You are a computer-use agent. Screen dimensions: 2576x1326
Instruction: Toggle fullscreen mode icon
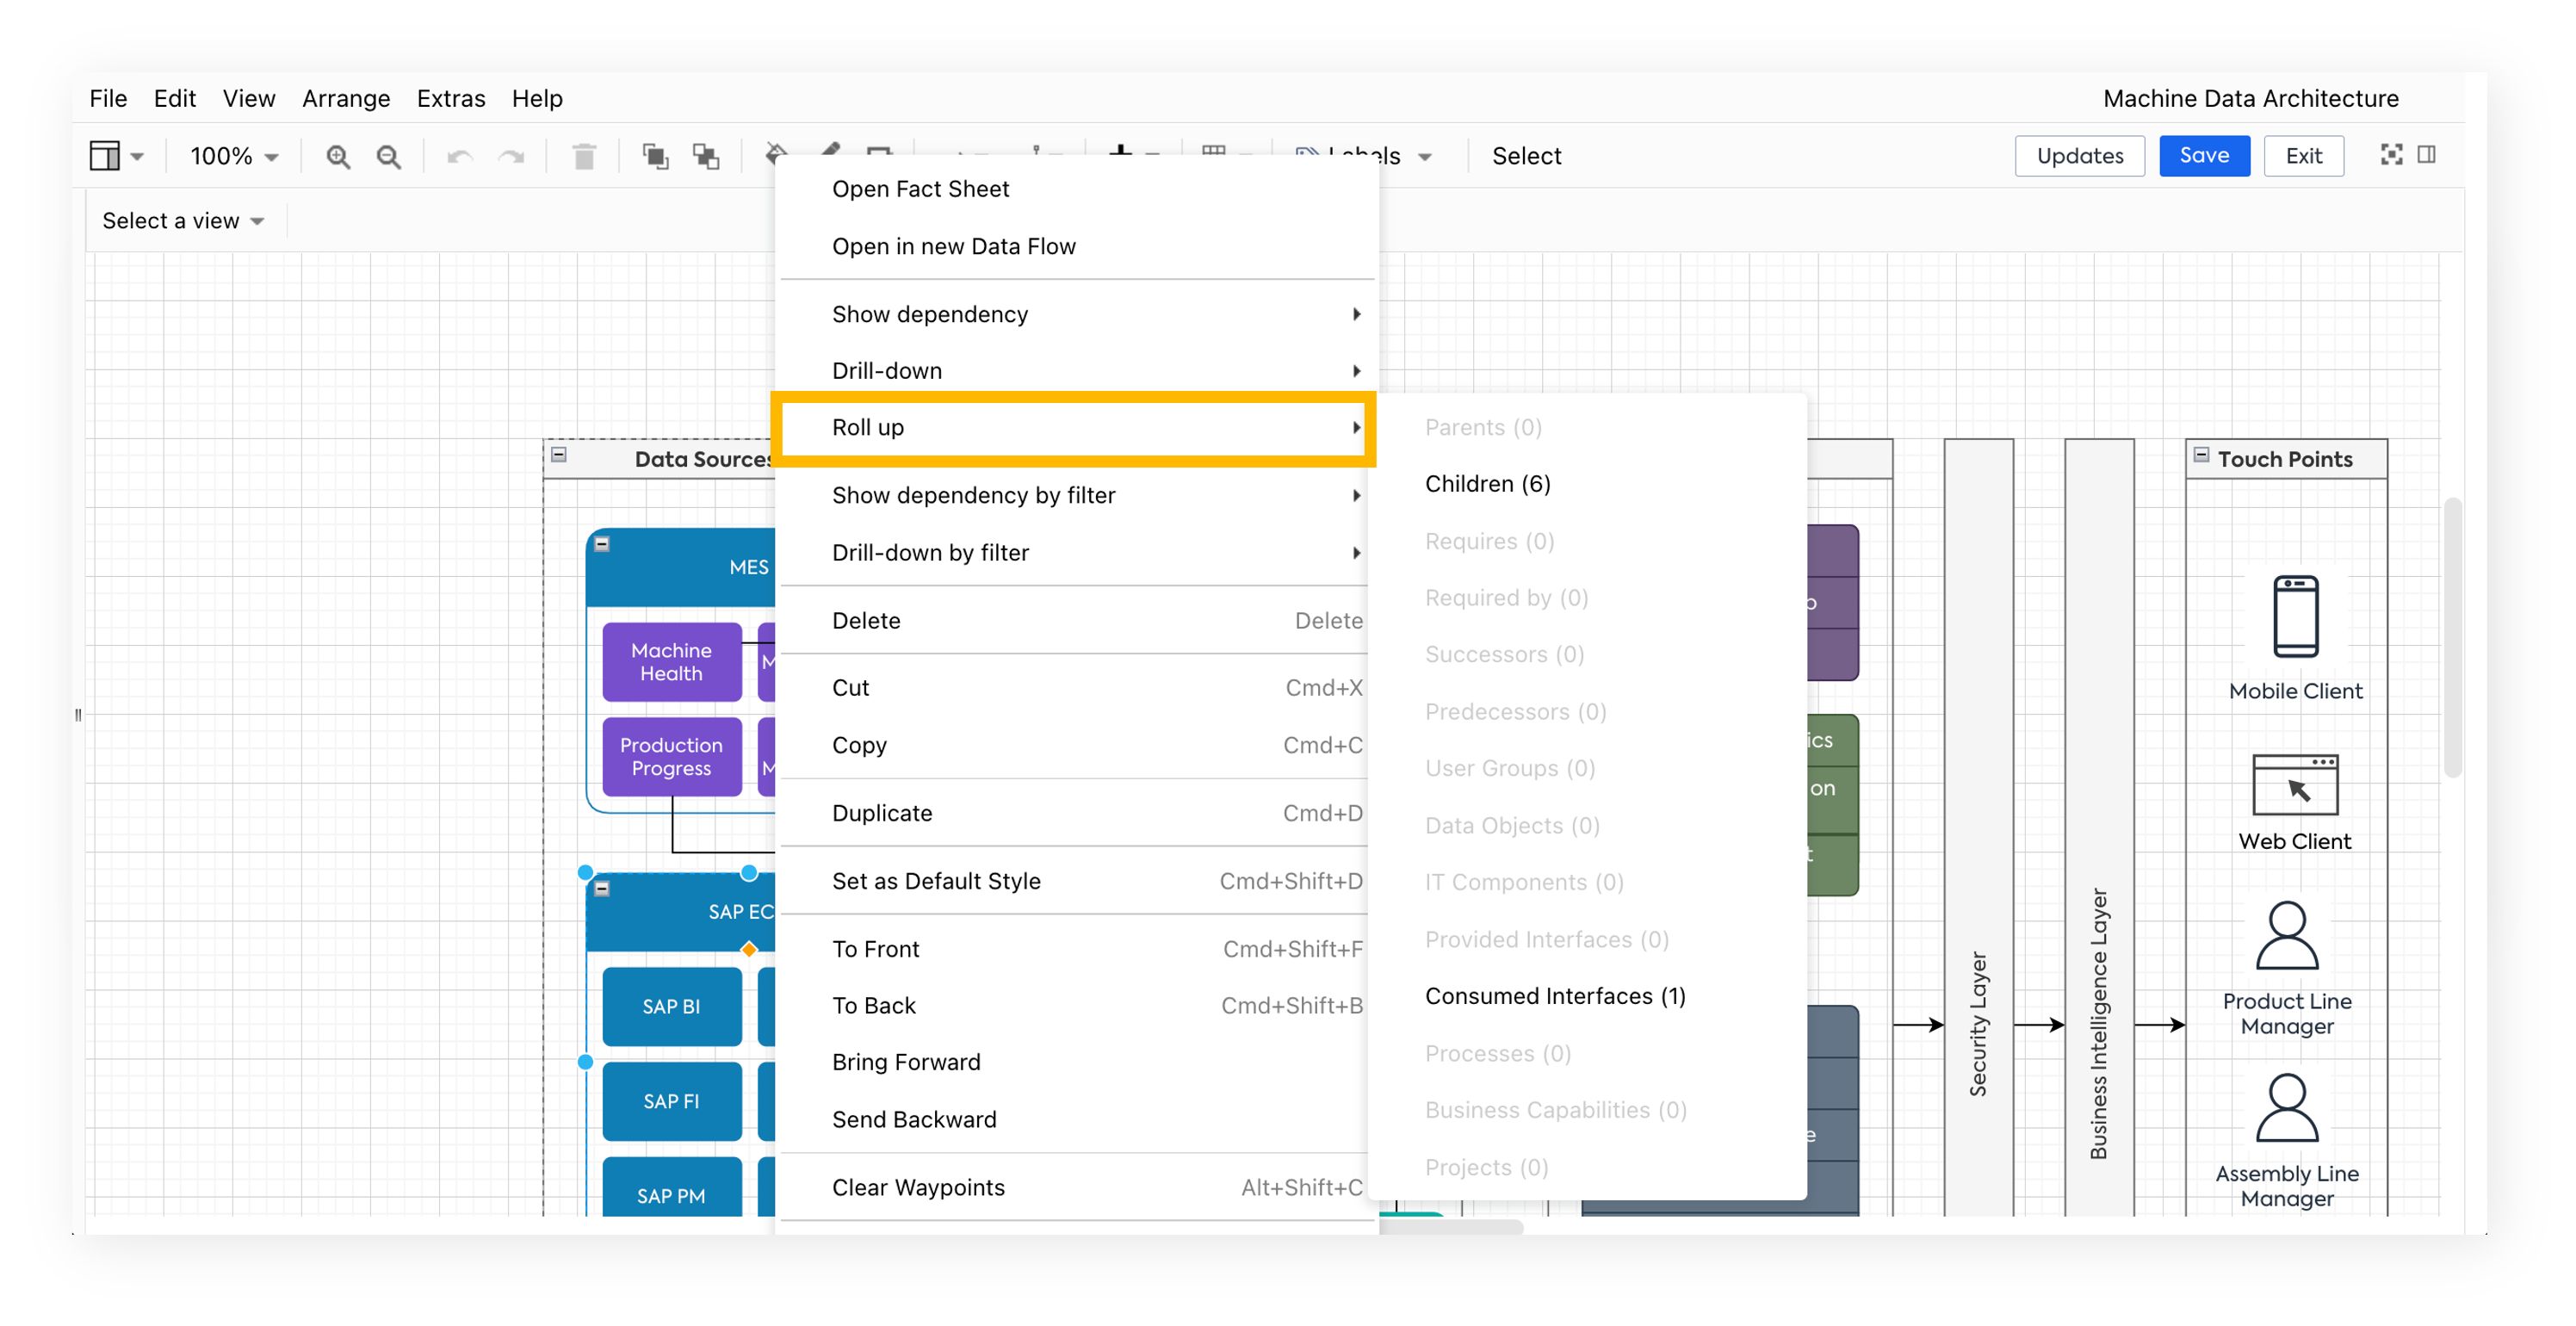pos(2391,154)
